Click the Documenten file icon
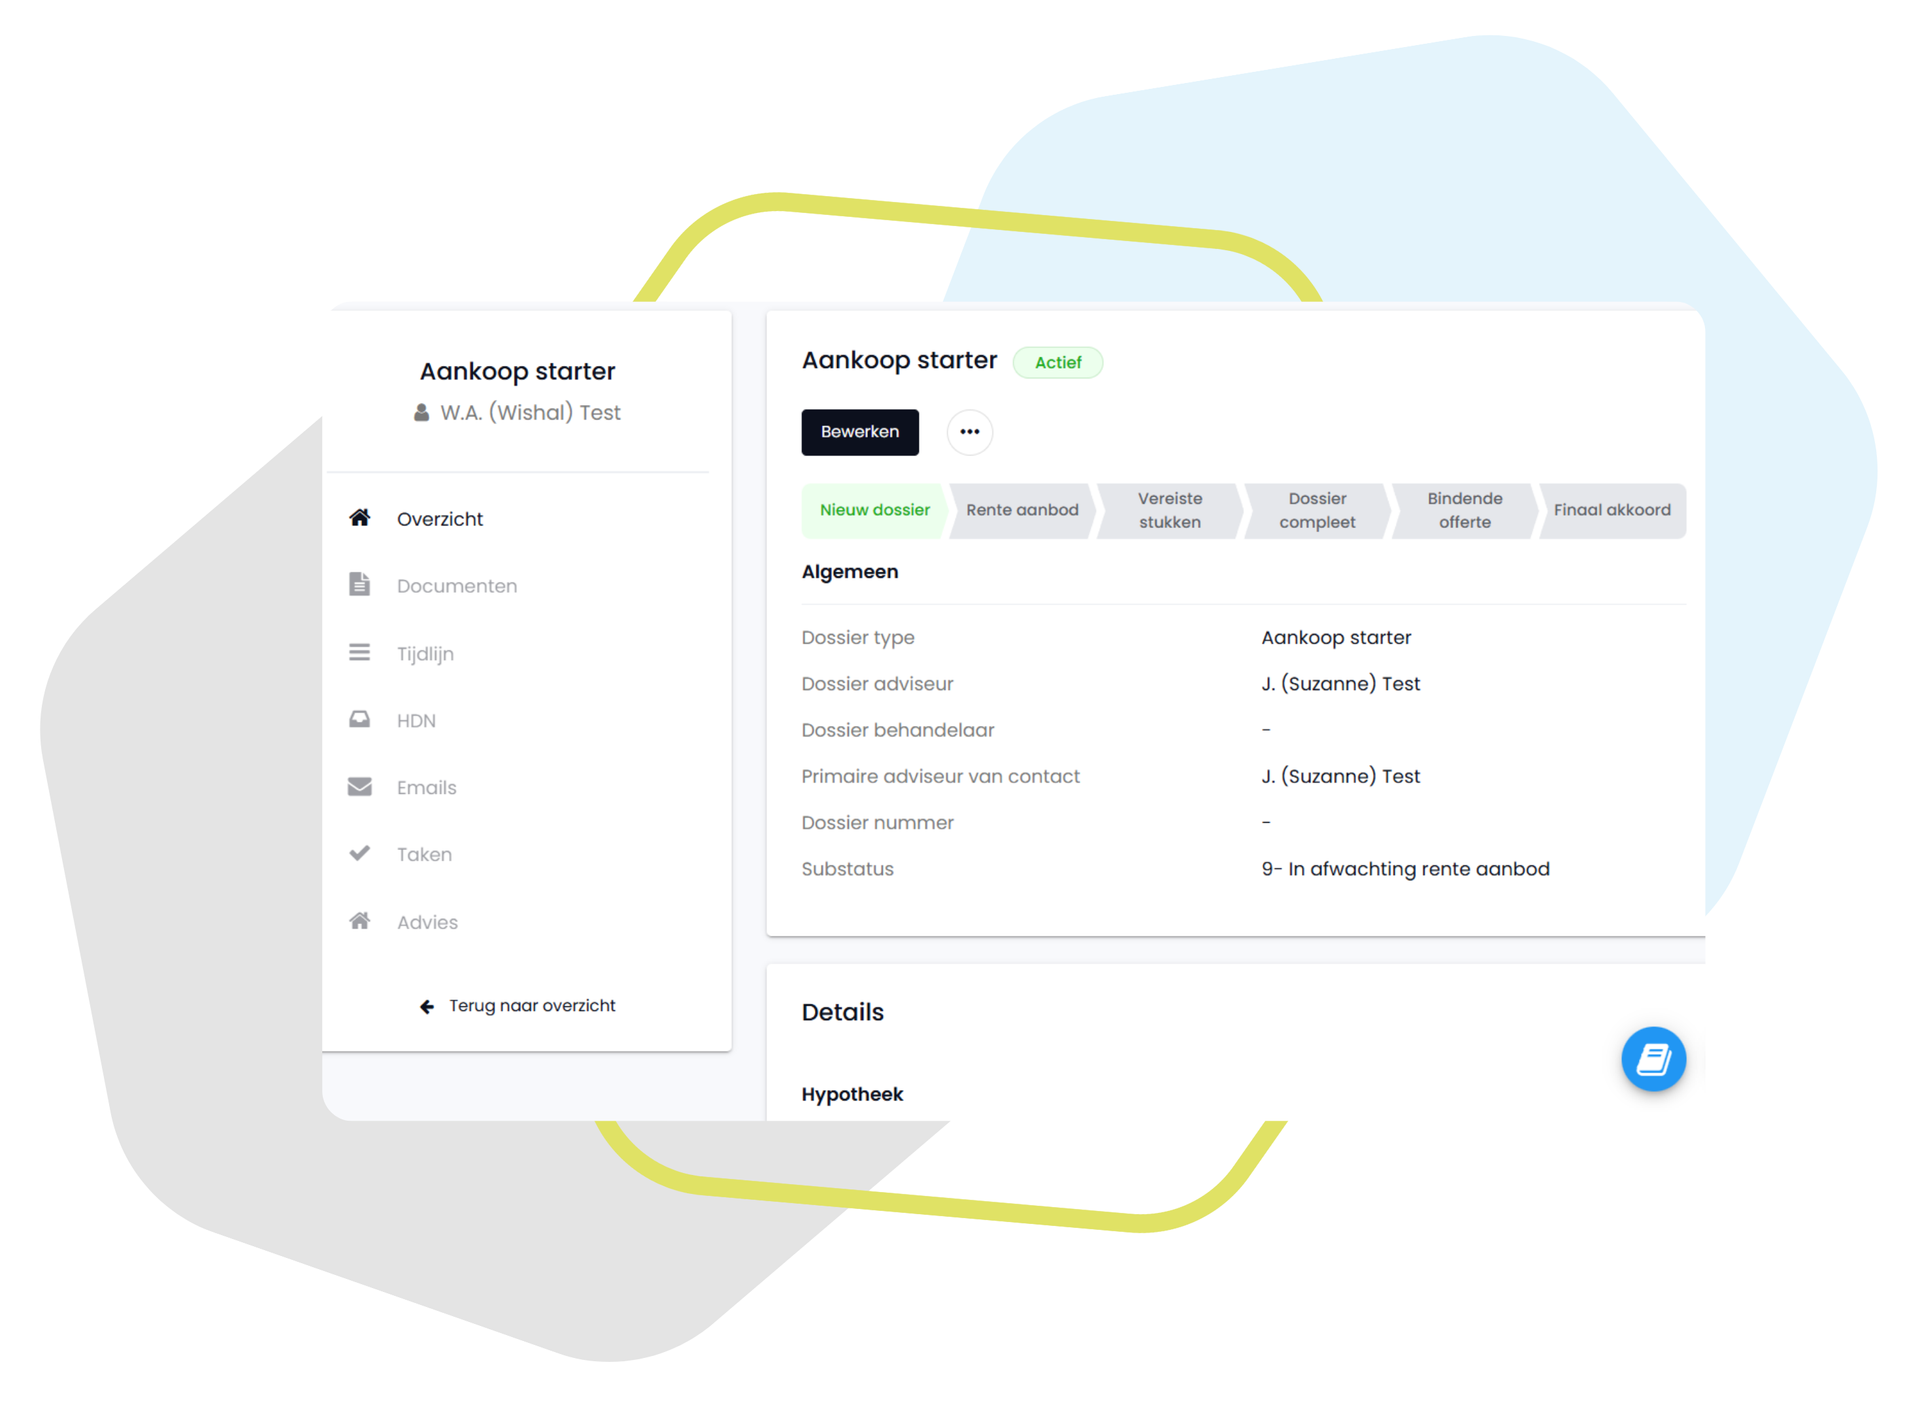The image size is (1920, 1405). [360, 585]
